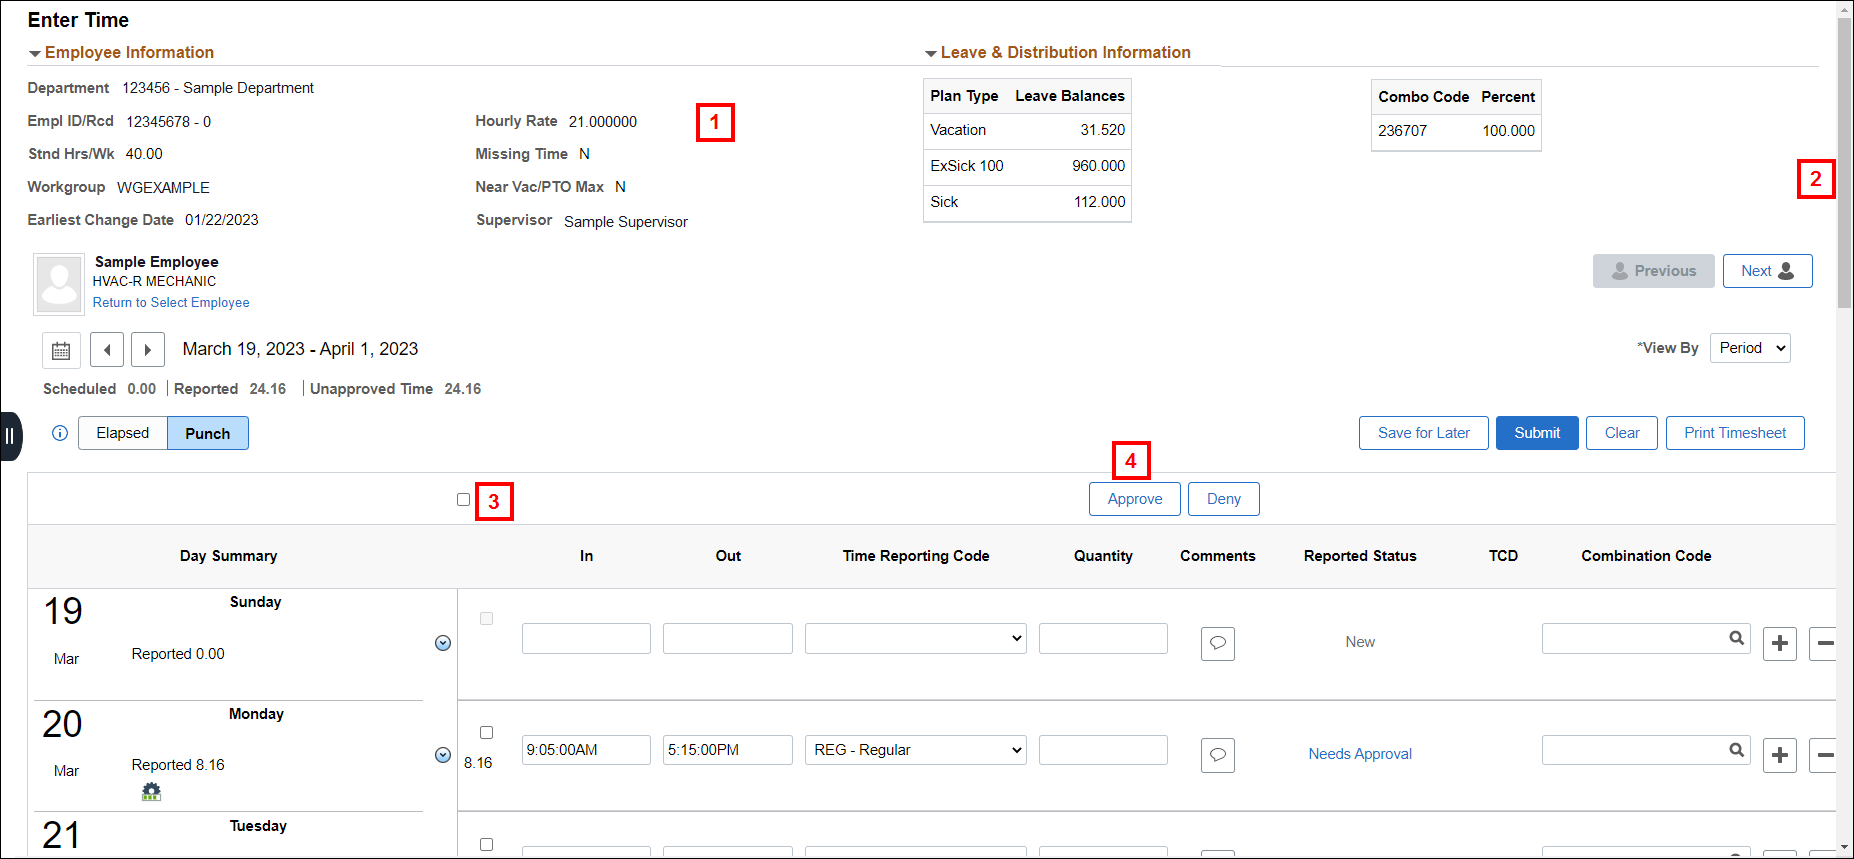Click the Vacation leave balance 31.520
The height and width of the screenshot is (859, 1854).
pyautogui.click(x=1102, y=130)
